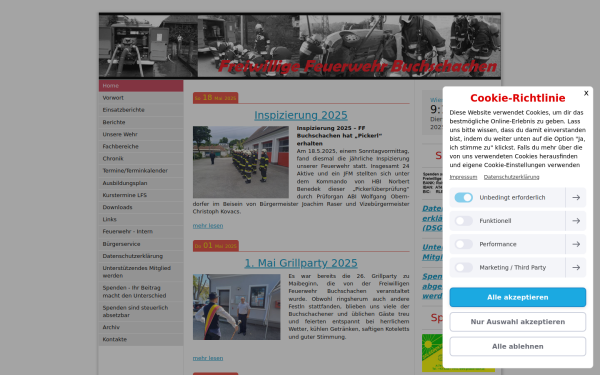Open Unsere Wehr menu item
The width and height of the screenshot is (600, 375).
click(141, 134)
